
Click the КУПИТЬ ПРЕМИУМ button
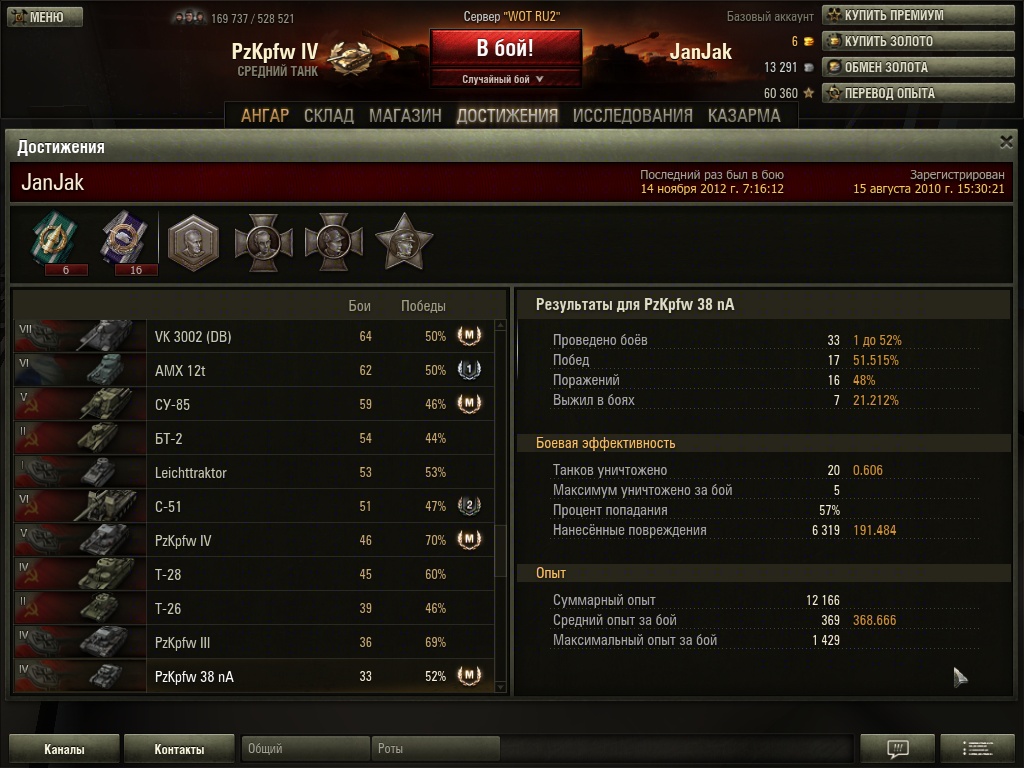918,15
